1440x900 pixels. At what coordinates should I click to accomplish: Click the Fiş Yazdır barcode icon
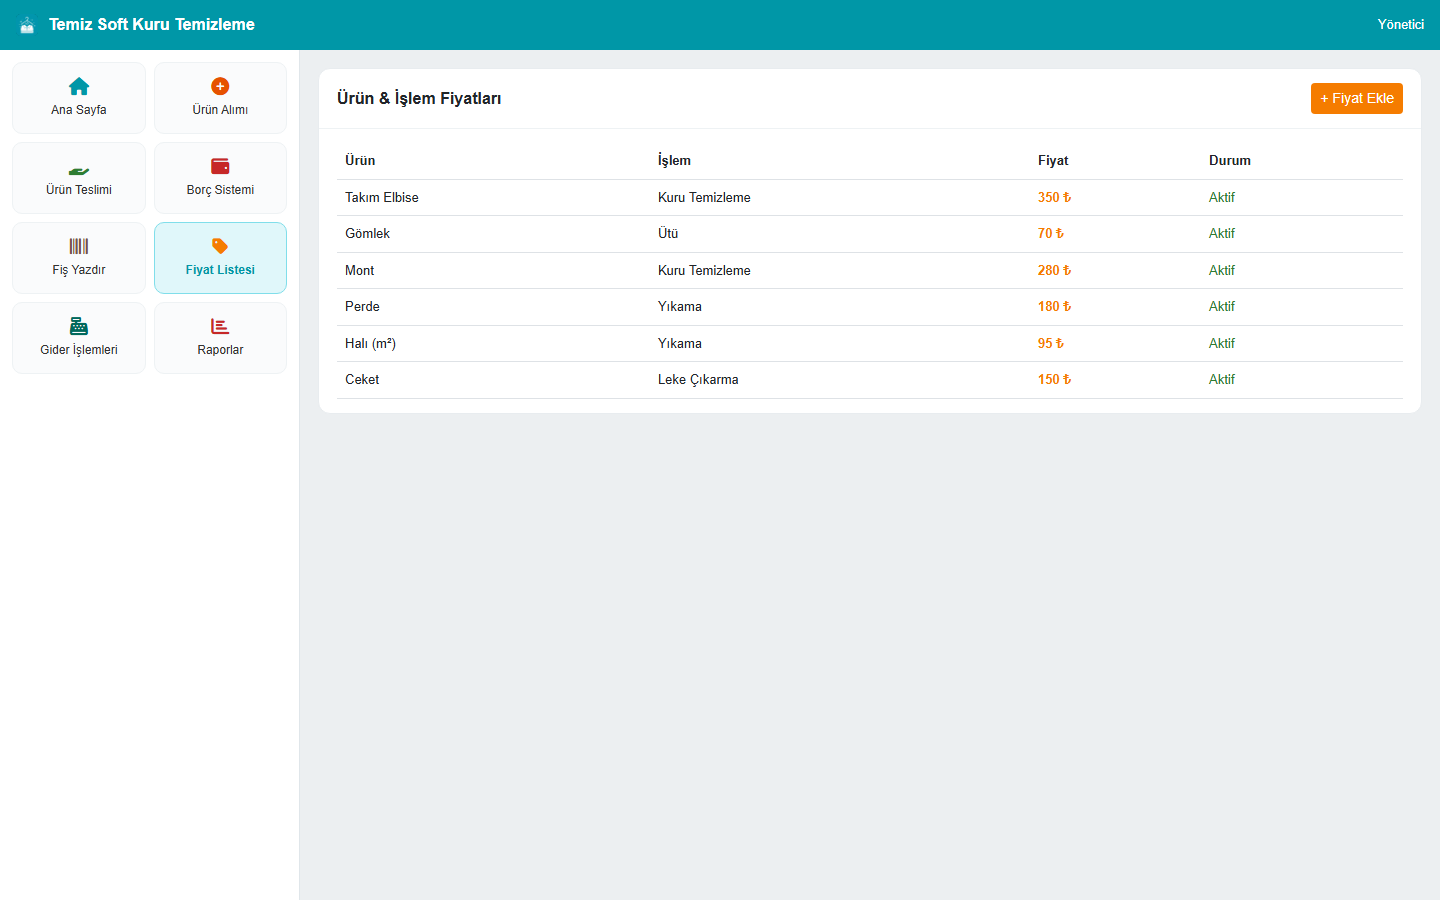point(79,246)
